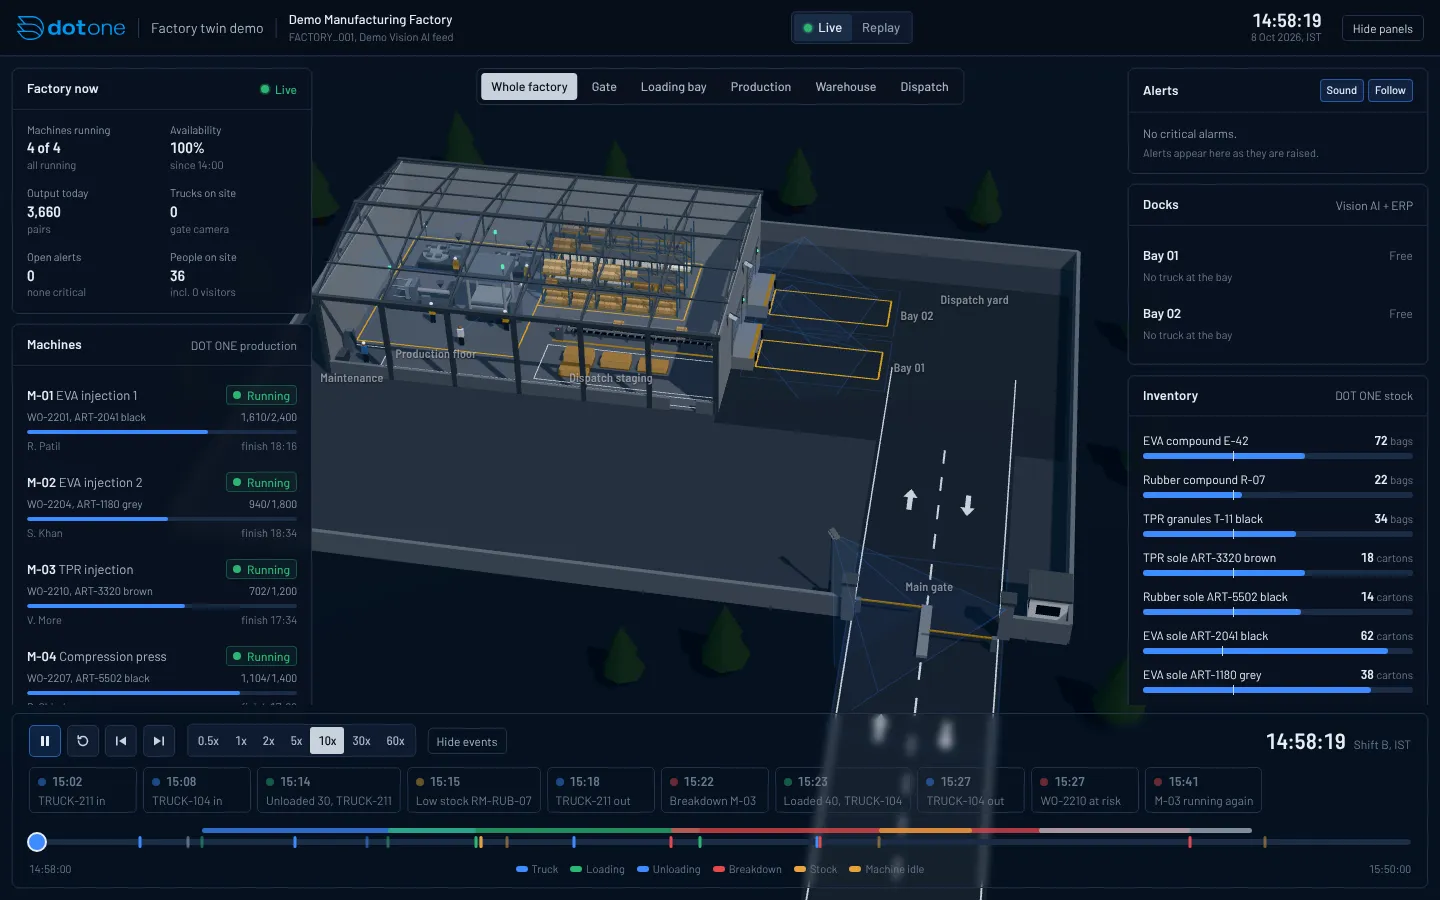The height and width of the screenshot is (900, 1440).
Task: Click the Hide panels button
Action: click(x=1382, y=29)
